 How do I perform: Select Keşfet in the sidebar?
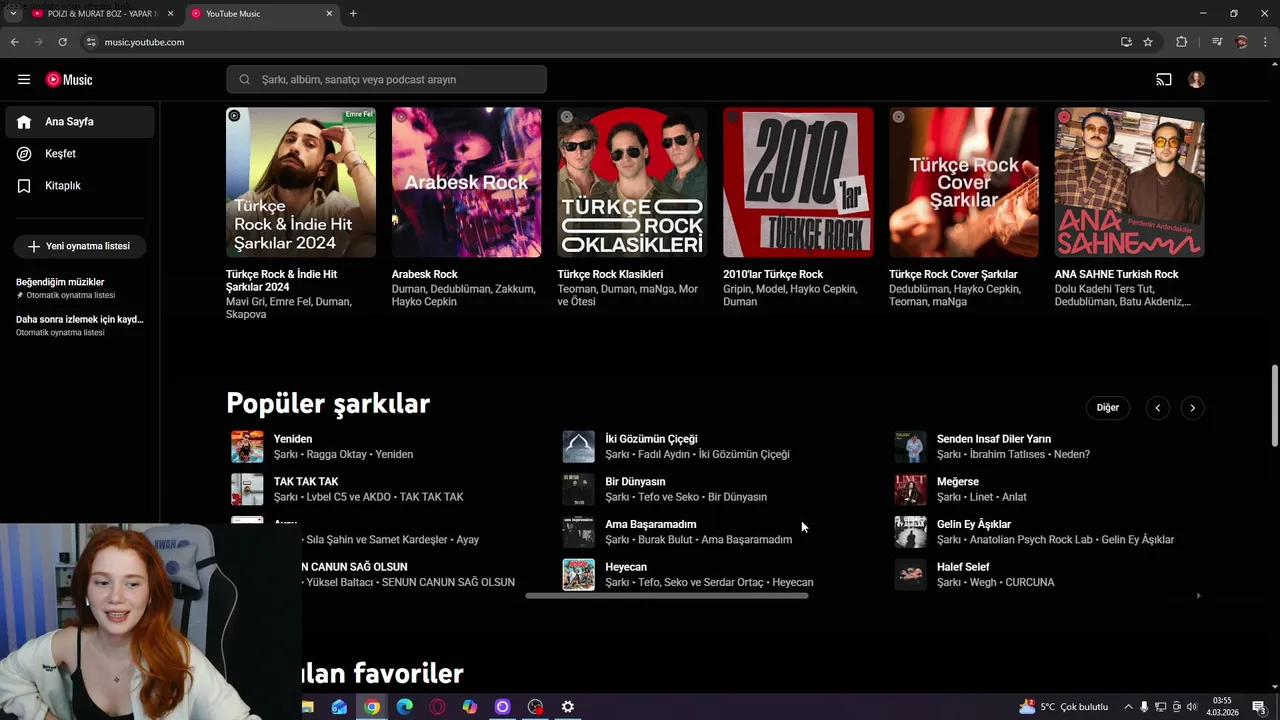tap(80, 154)
